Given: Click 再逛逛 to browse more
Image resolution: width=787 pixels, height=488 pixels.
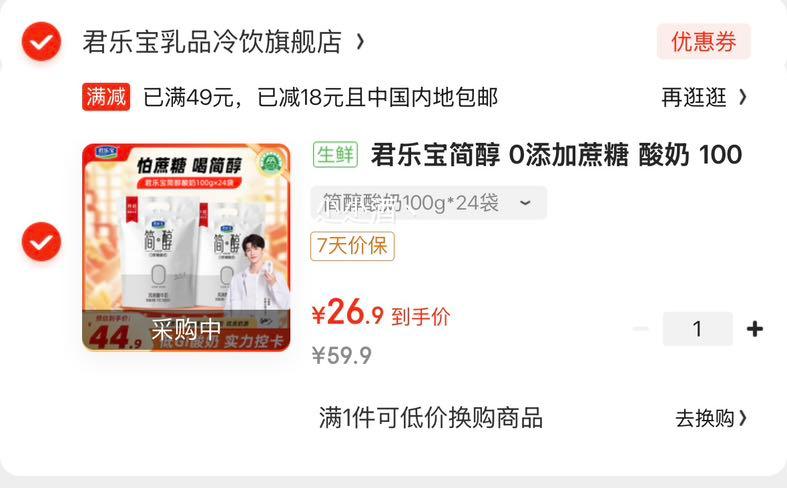Looking at the screenshot, I should (694, 97).
